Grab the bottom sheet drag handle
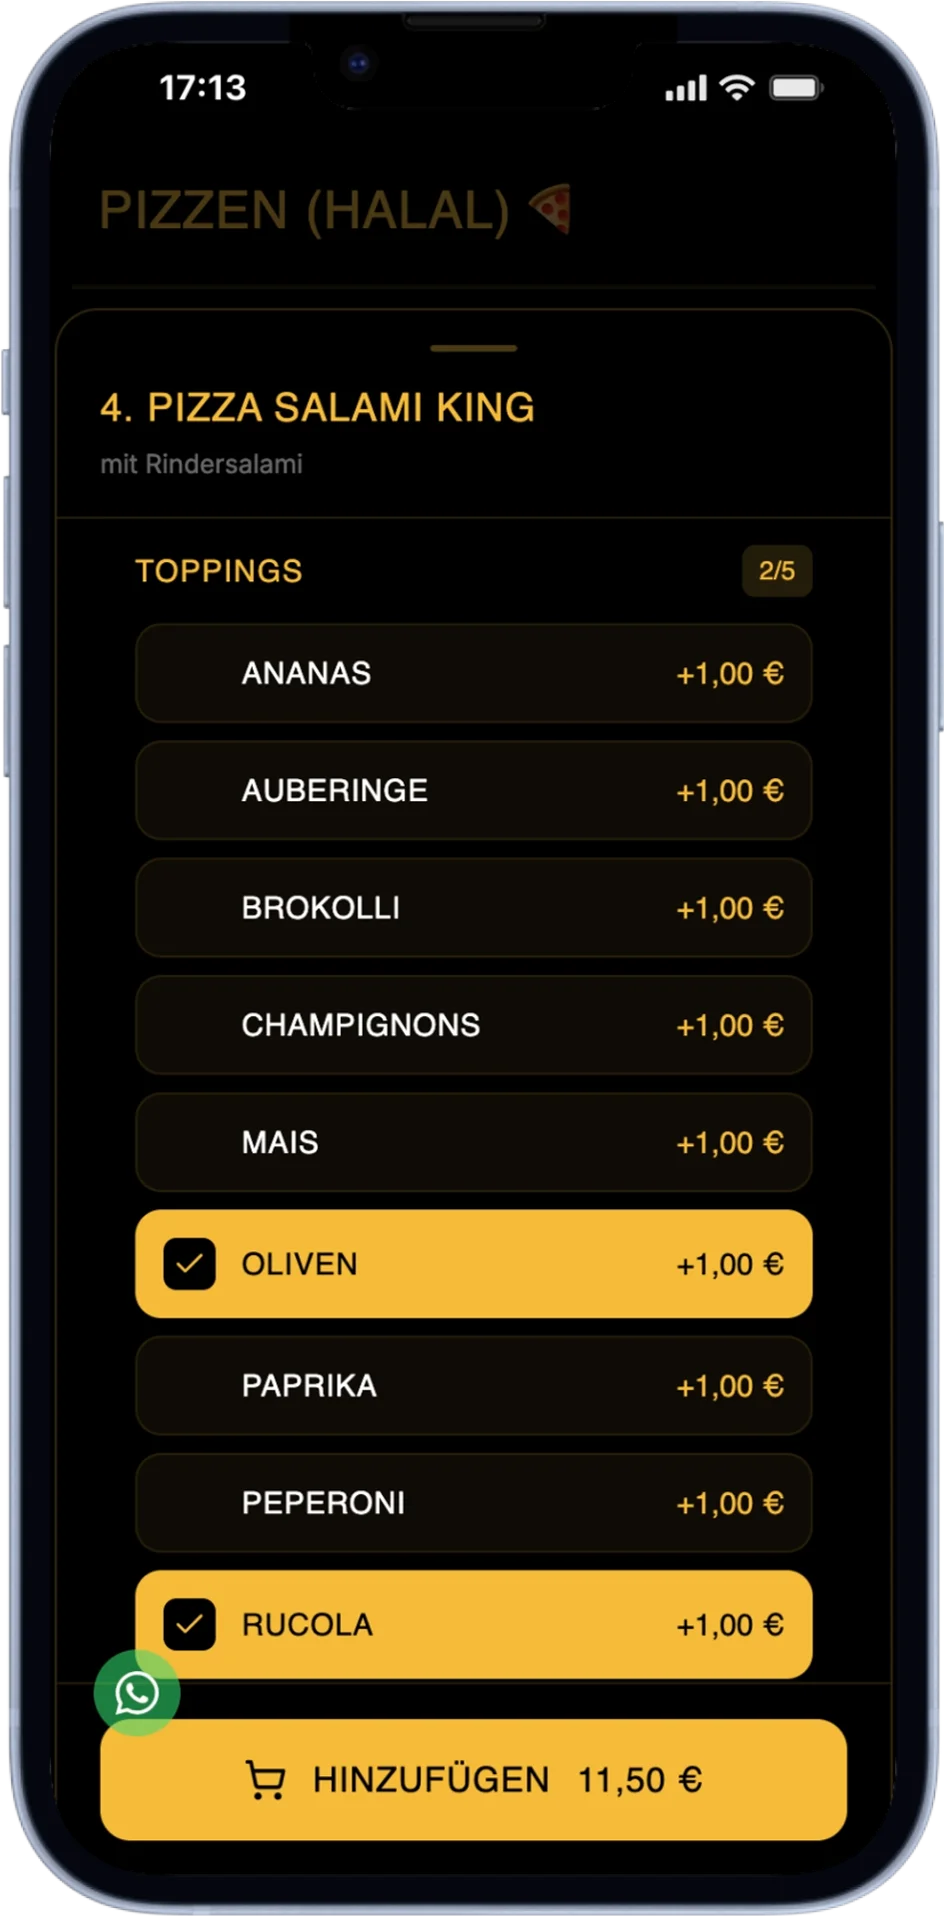The height and width of the screenshot is (1922, 944). 473,348
